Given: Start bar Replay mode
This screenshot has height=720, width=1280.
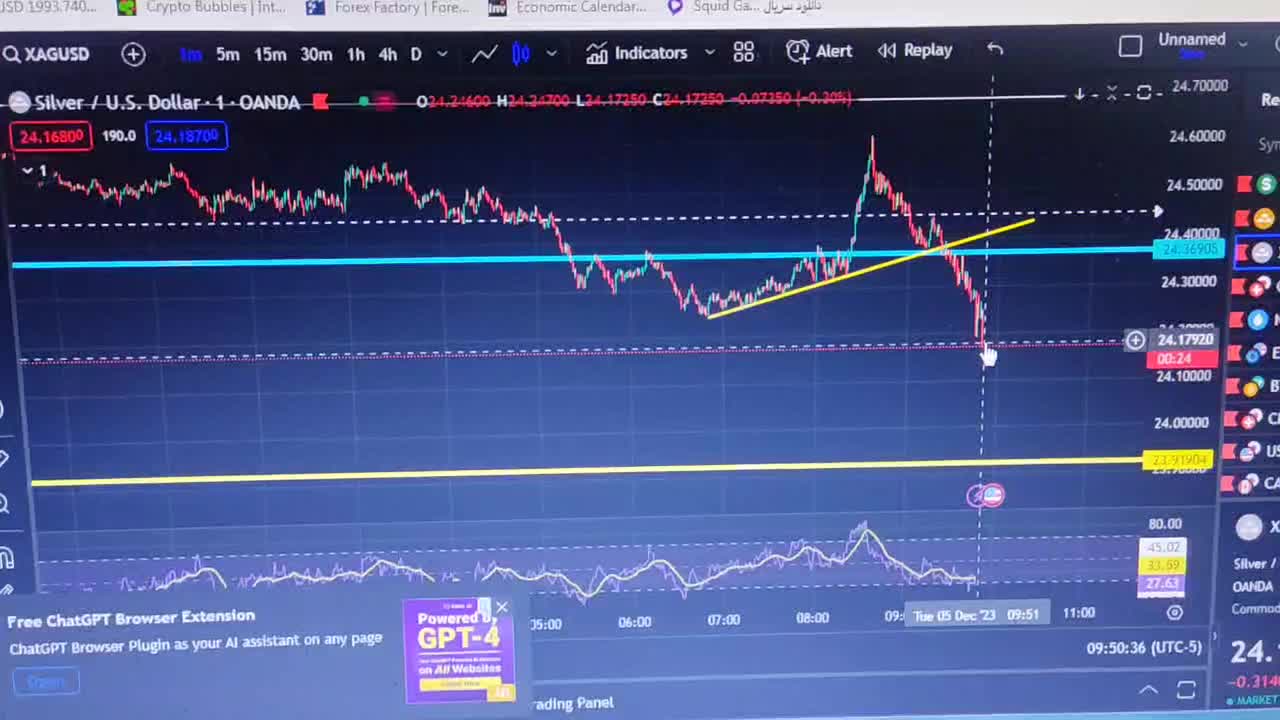Looking at the screenshot, I should 915,50.
